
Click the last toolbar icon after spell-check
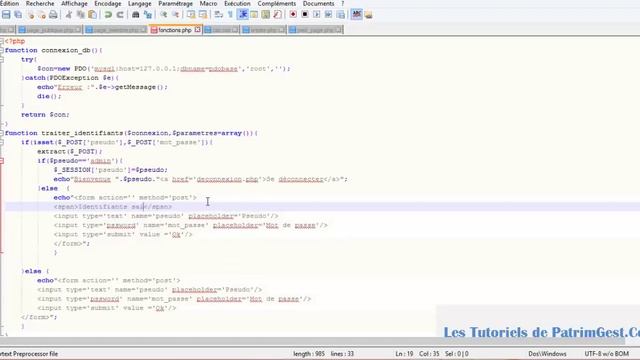click(x=369, y=15)
